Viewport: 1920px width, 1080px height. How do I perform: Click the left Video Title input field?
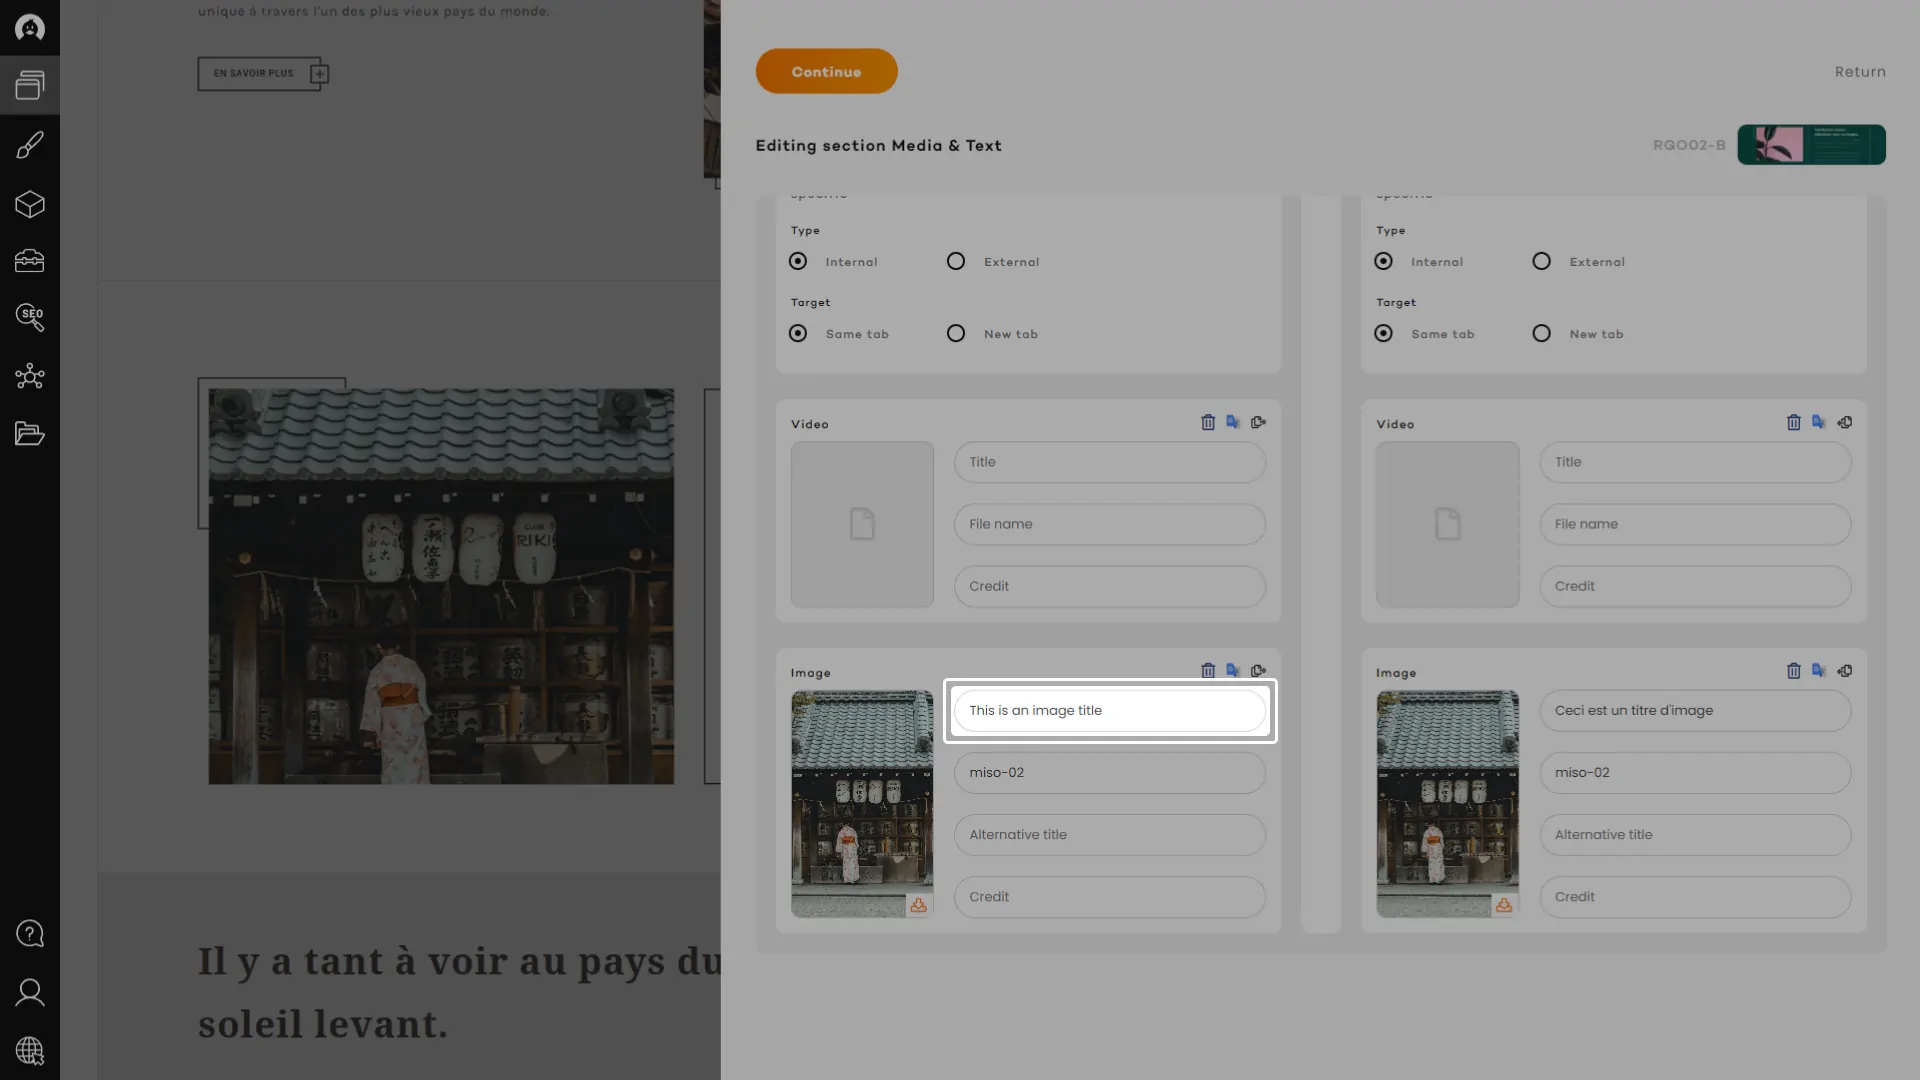point(1109,463)
